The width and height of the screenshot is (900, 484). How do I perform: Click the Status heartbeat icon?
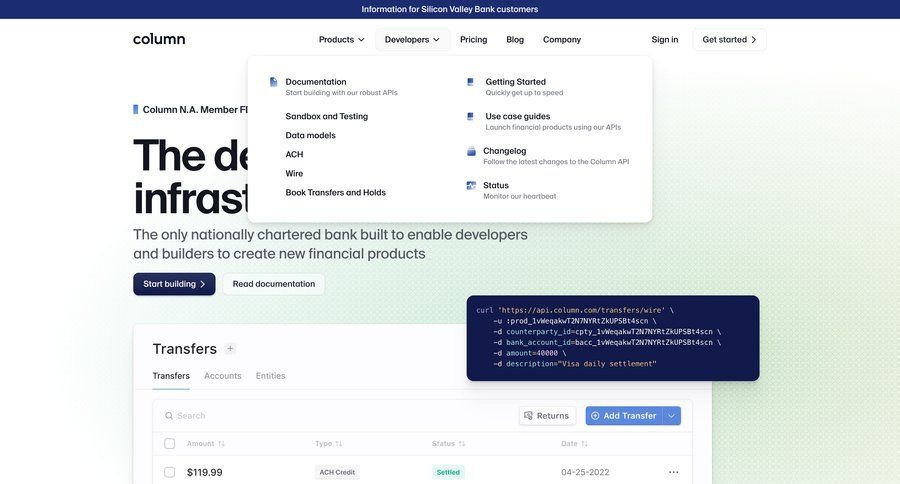[471, 185]
